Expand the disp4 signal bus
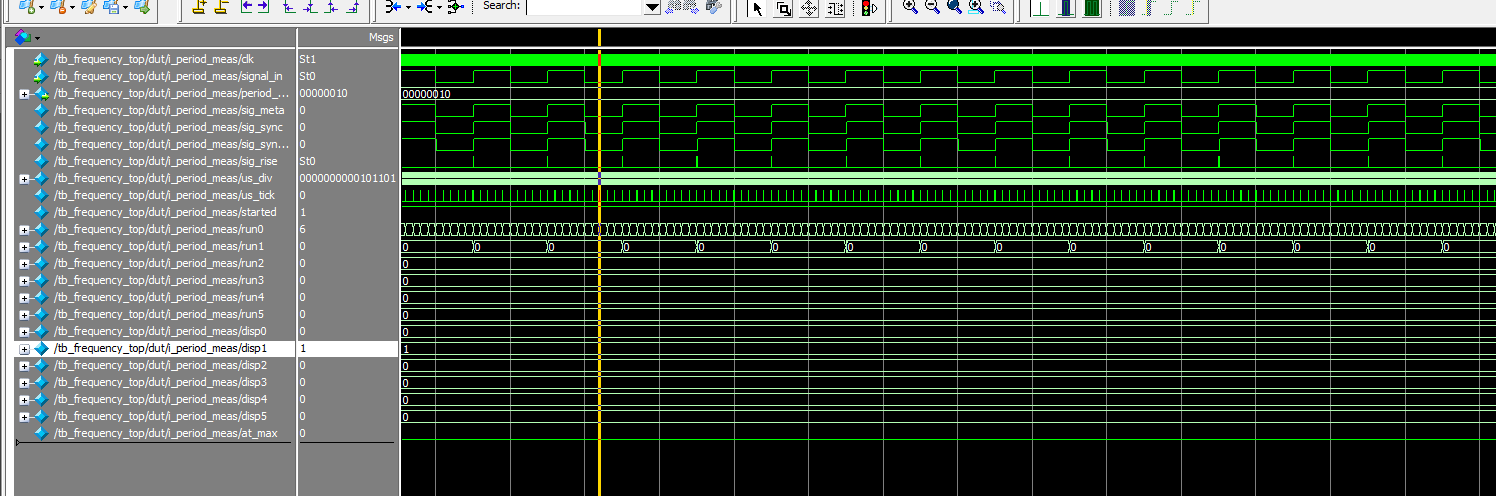This screenshot has height=496, width=1496. pyautogui.click(x=24, y=400)
